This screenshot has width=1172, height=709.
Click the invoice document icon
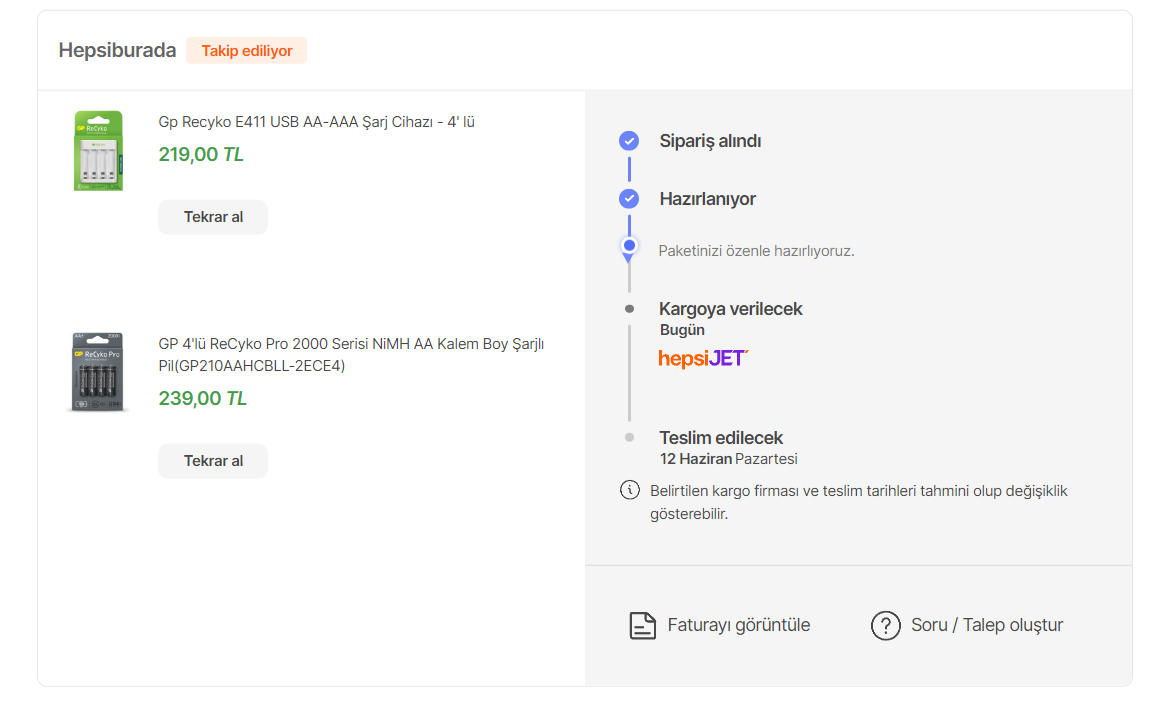point(642,625)
